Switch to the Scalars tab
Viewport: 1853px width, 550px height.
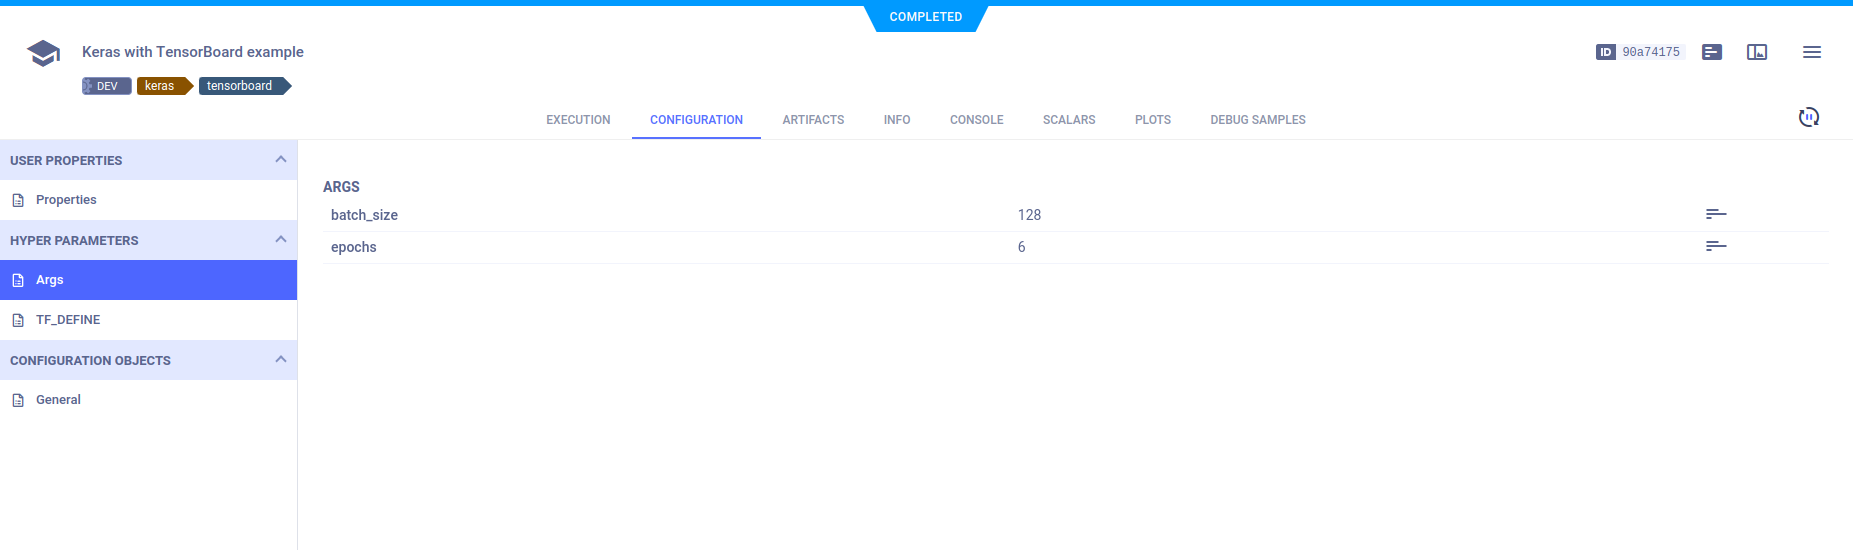coord(1068,120)
